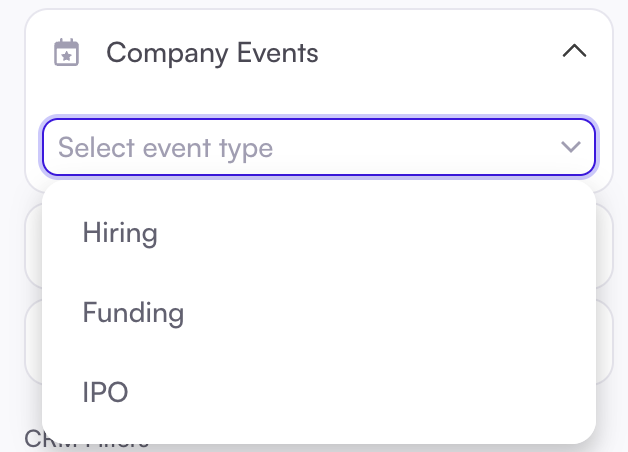This screenshot has width=628, height=452.
Task: Select the Hiring event type option
Action: 120,233
